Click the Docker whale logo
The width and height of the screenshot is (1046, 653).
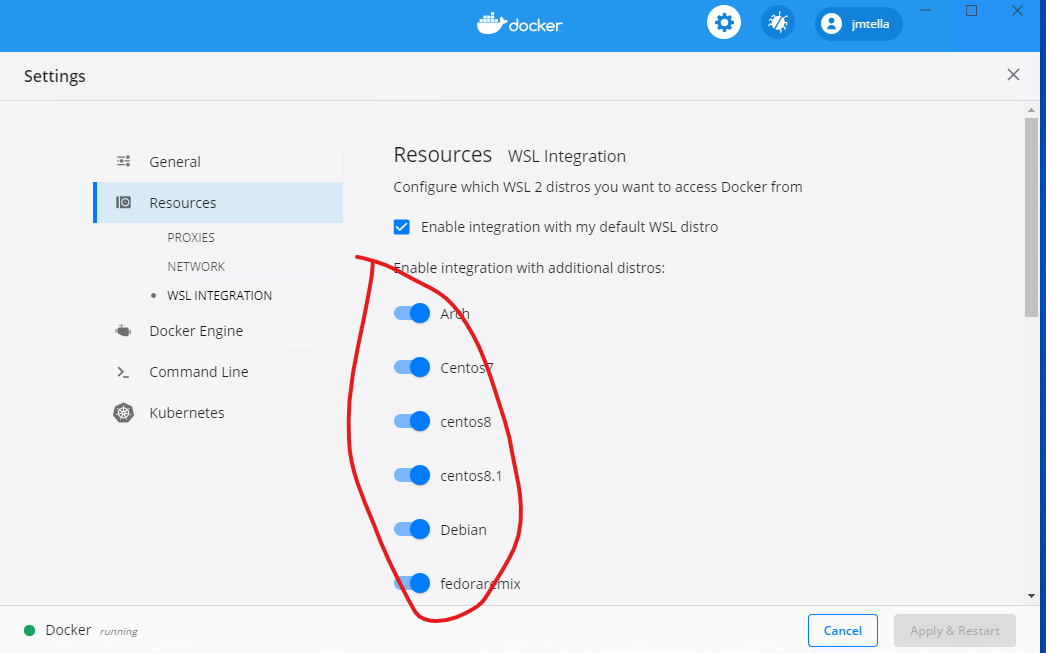(x=520, y=23)
